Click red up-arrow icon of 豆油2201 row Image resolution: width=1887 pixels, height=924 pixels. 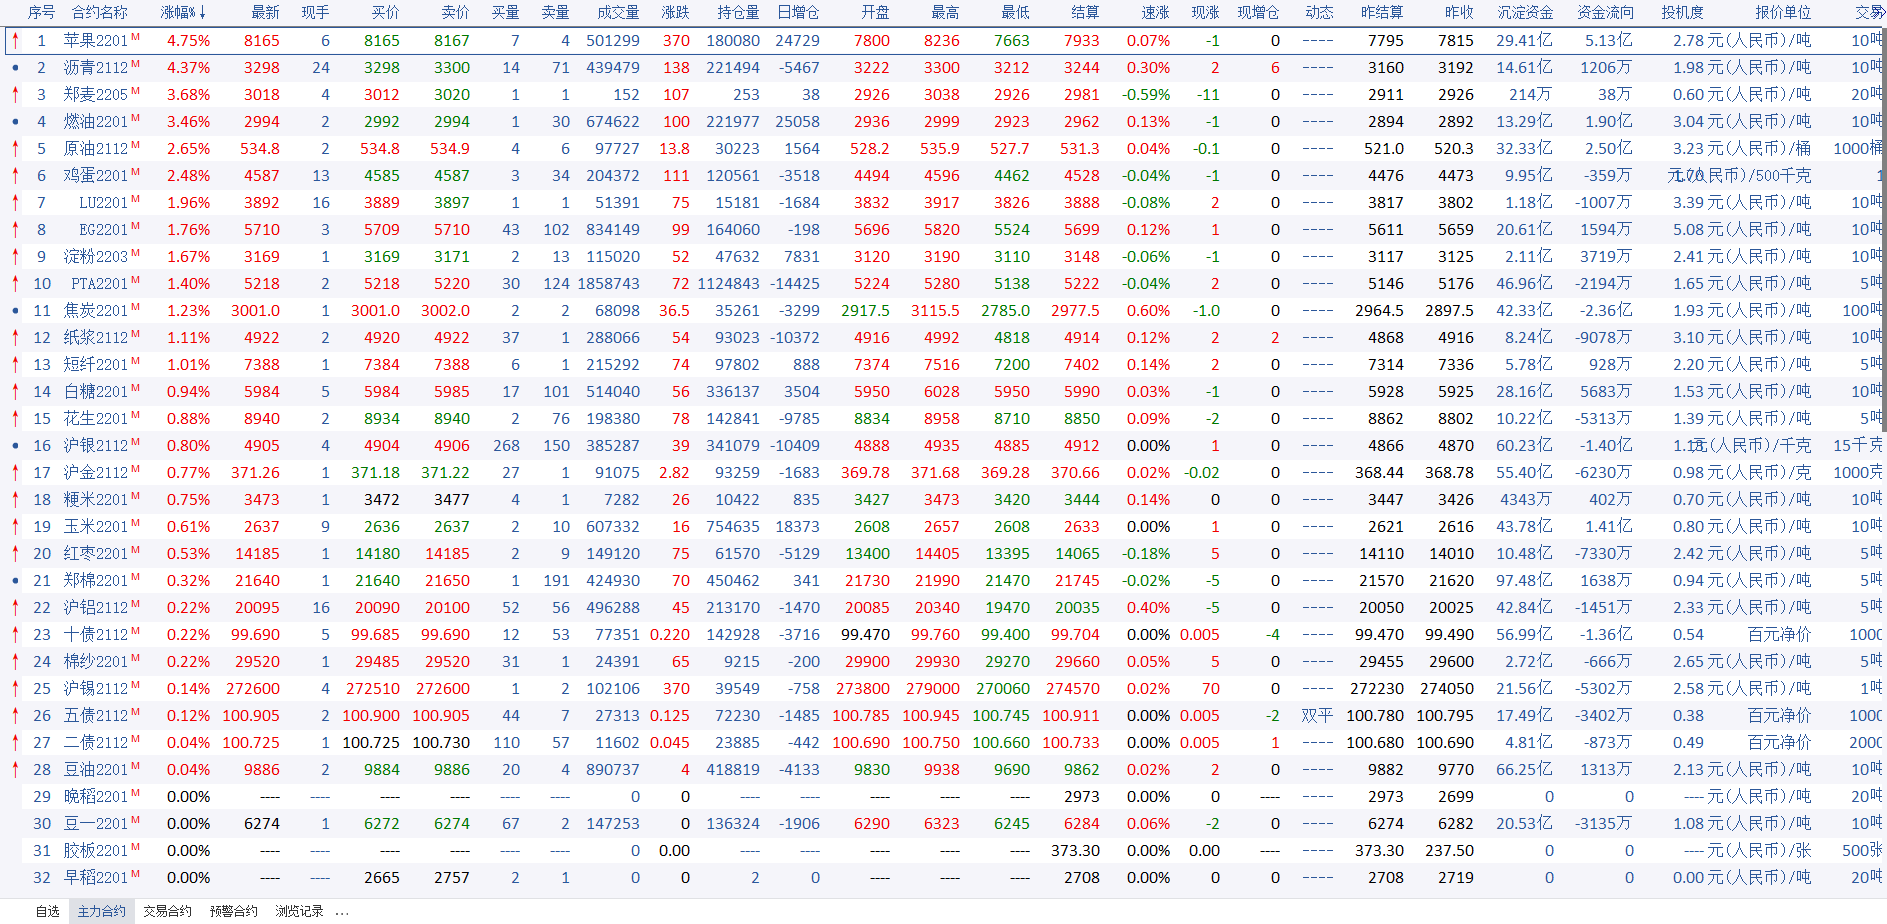pyautogui.click(x=15, y=769)
